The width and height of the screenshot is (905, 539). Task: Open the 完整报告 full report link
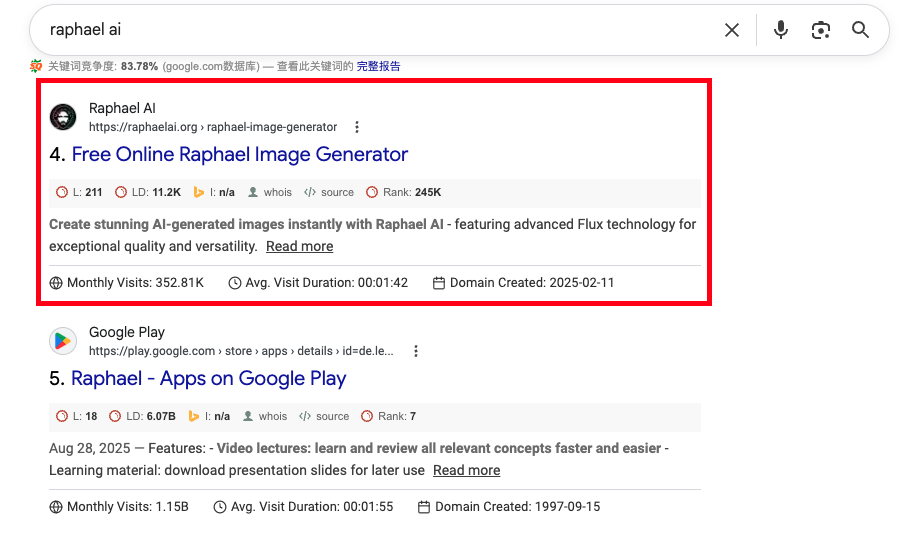click(x=378, y=66)
